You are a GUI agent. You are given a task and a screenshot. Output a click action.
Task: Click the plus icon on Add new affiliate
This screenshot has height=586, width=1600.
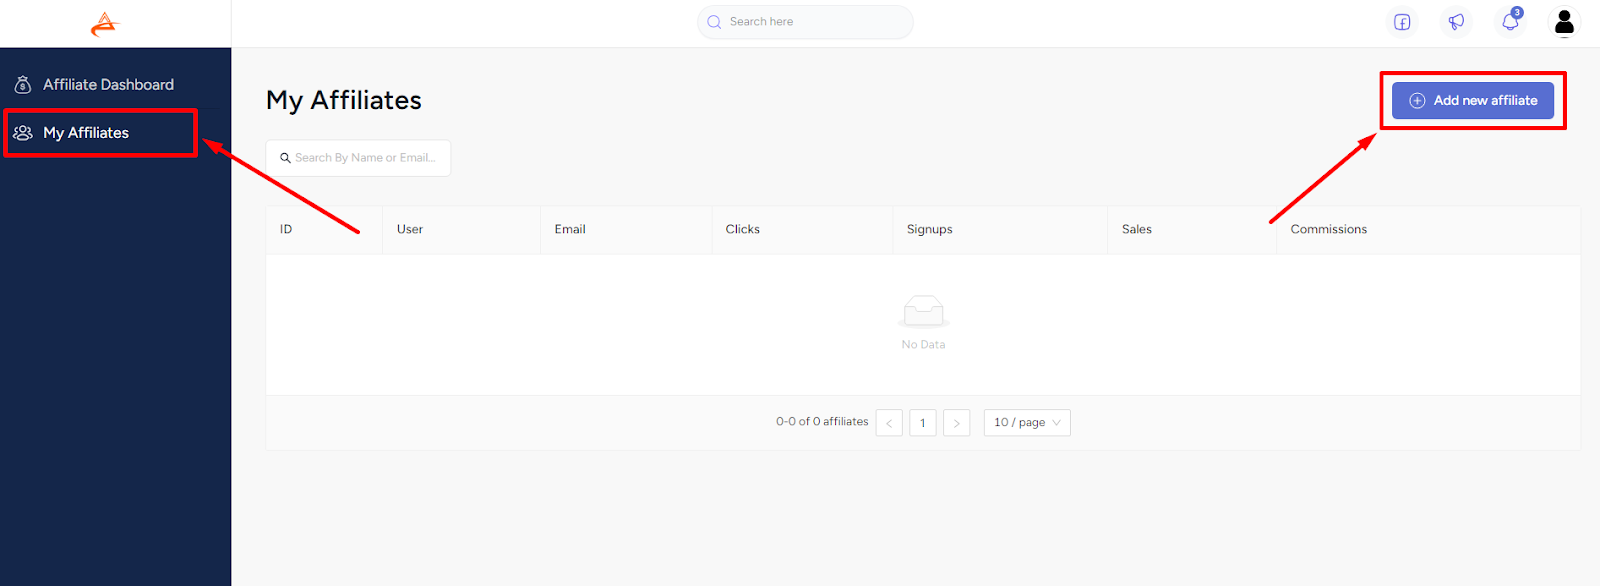[x=1417, y=101]
